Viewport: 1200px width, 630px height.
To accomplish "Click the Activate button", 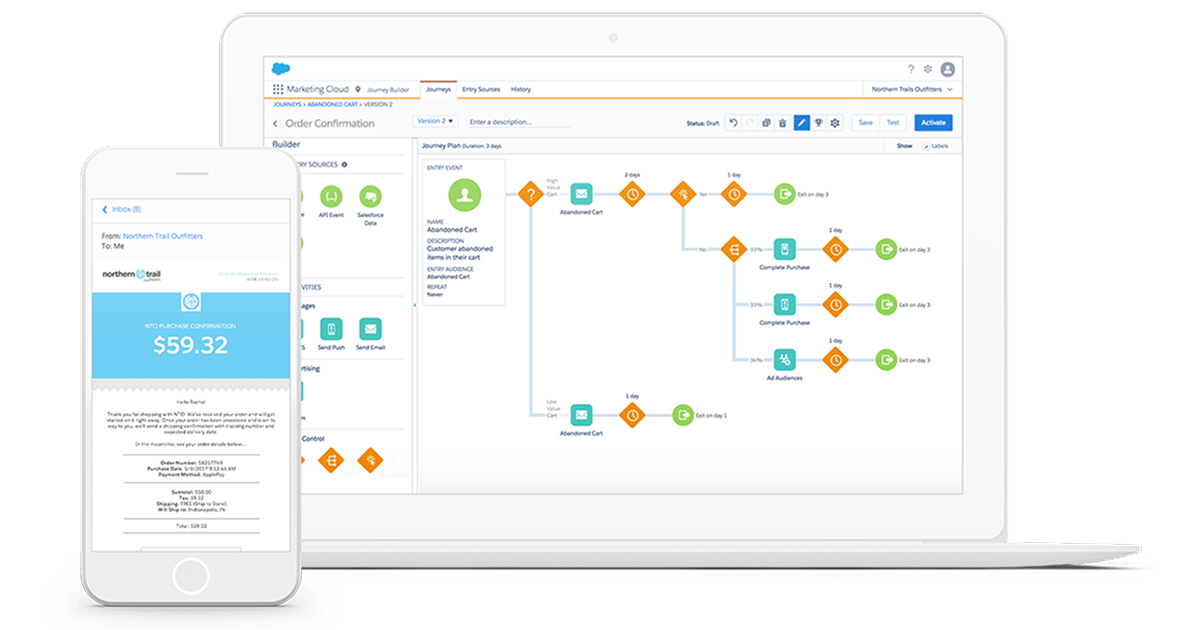I will pos(933,122).
